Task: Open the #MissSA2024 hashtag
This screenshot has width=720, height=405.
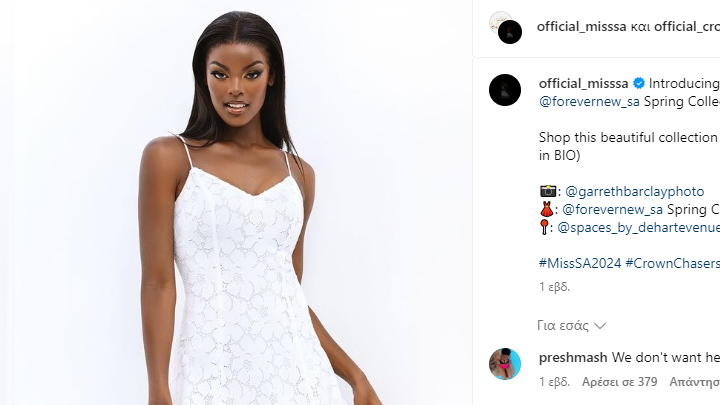Action: tap(580, 263)
